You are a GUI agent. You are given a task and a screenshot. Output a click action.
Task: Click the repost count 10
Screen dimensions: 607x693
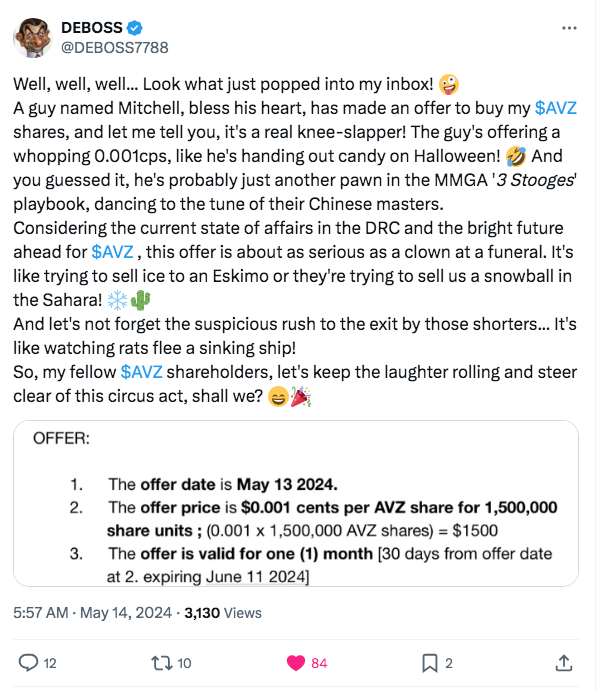tap(184, 662)
